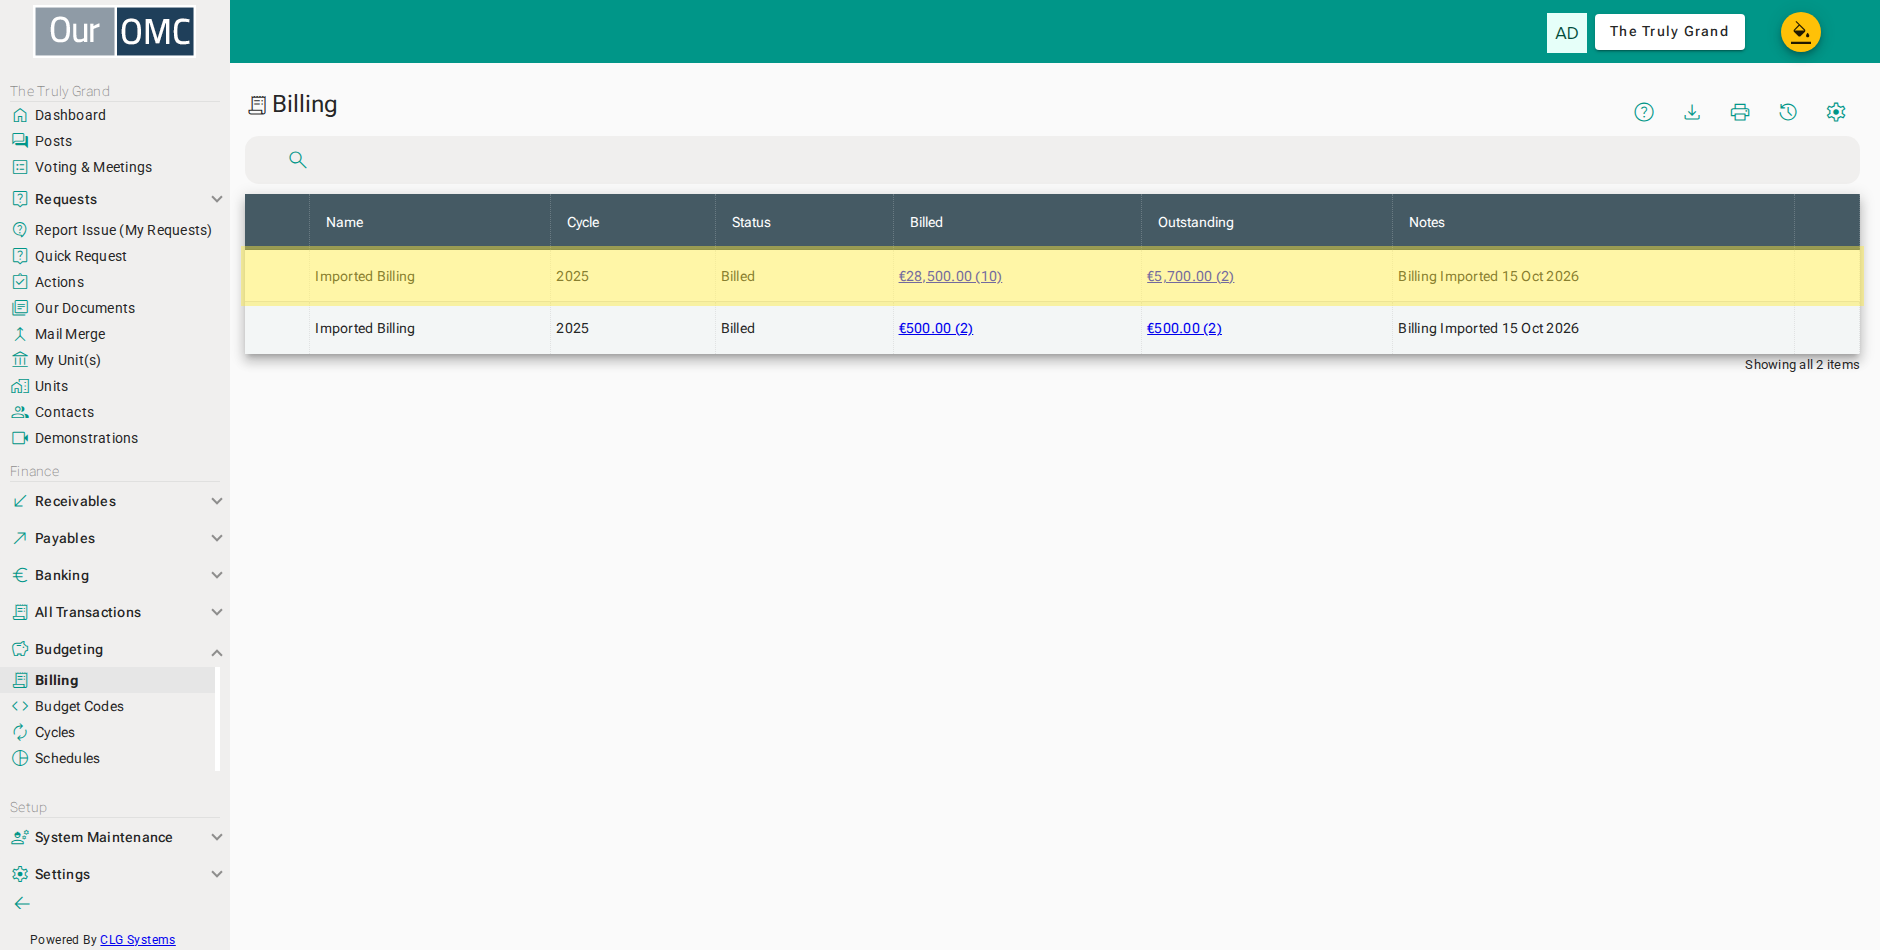Click the OurOMC logo
The height and width of the screenshot is (950, 1880).
pos(115,31)
